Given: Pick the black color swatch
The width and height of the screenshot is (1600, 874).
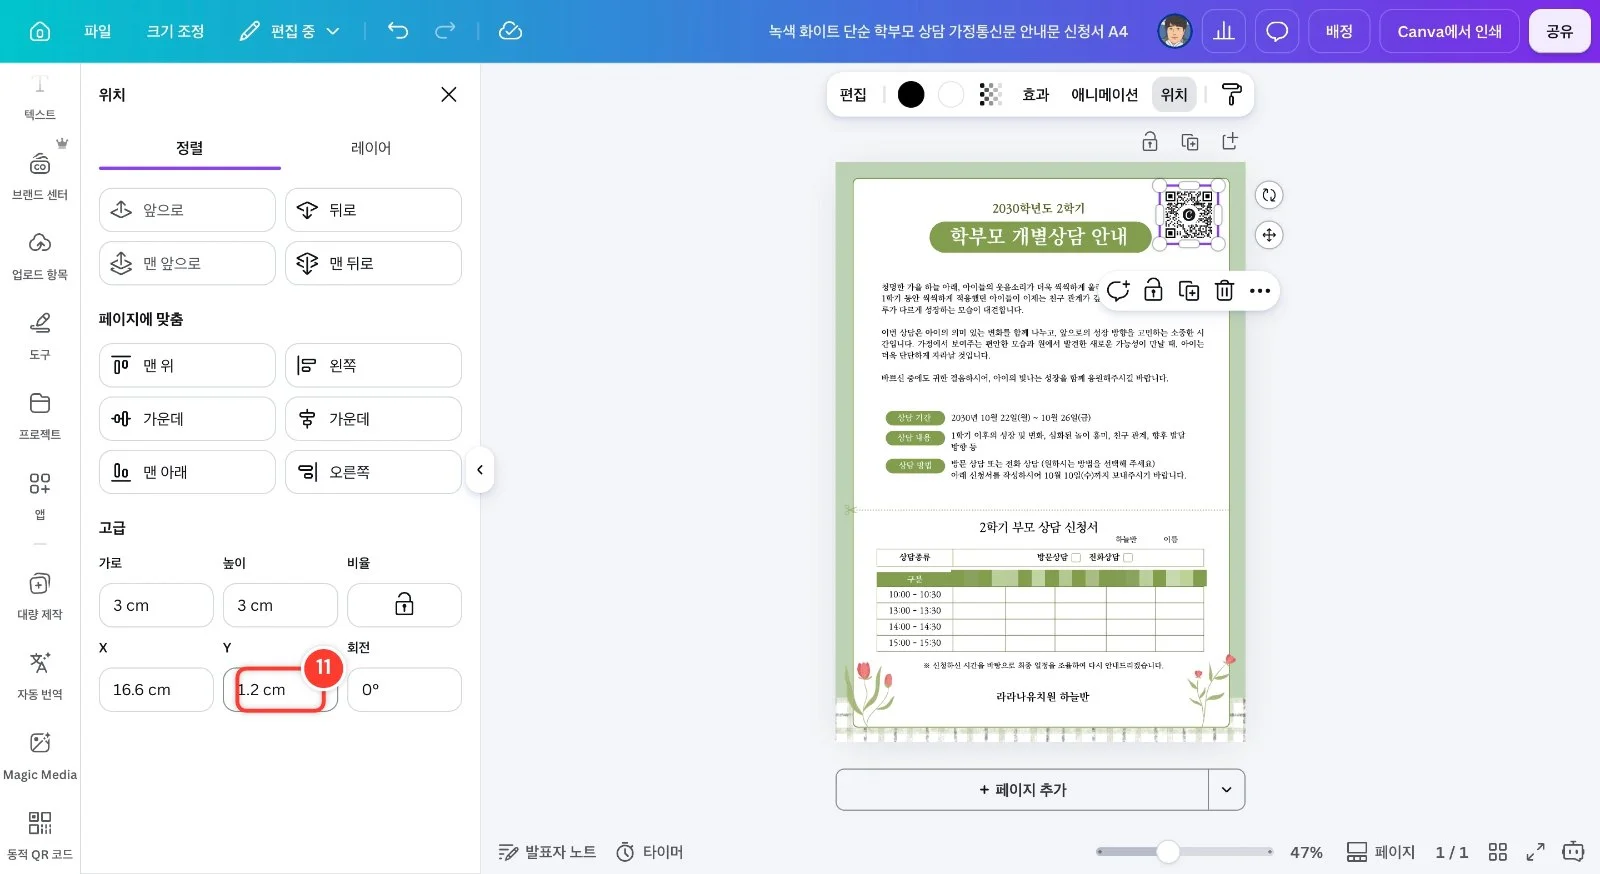Looking at the screenshot, I should 911,94.
